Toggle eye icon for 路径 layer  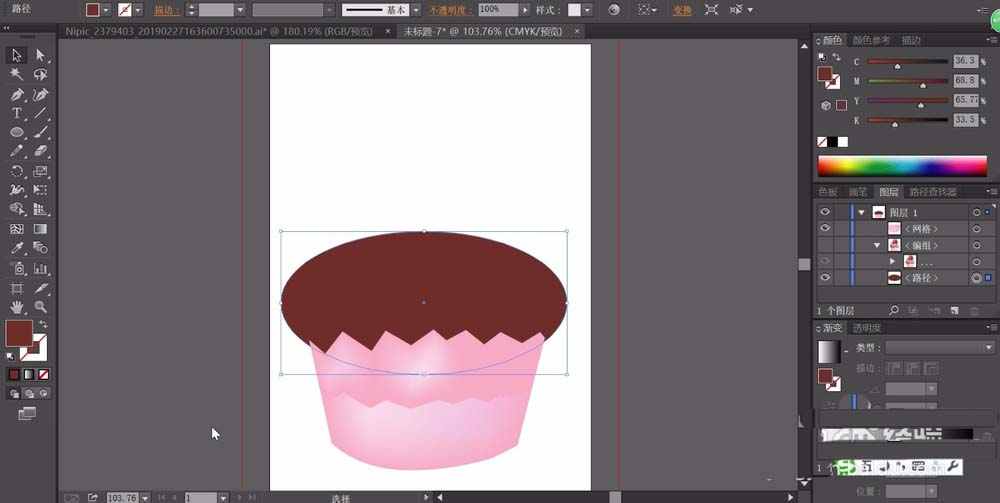[825, 277]
